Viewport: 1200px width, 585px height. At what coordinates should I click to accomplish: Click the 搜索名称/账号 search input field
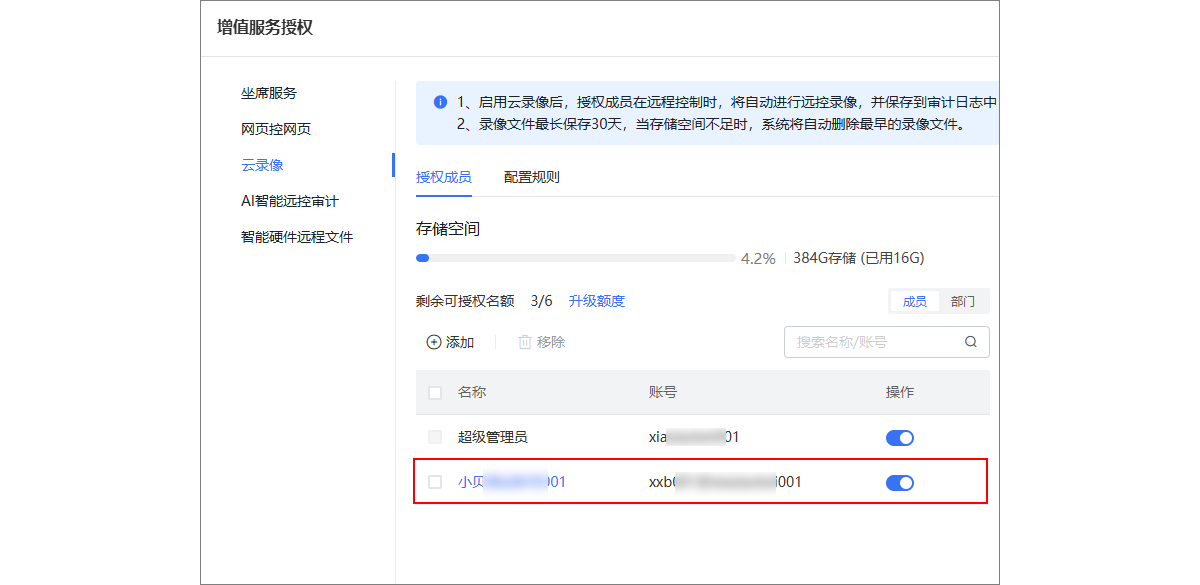[870, 341]
